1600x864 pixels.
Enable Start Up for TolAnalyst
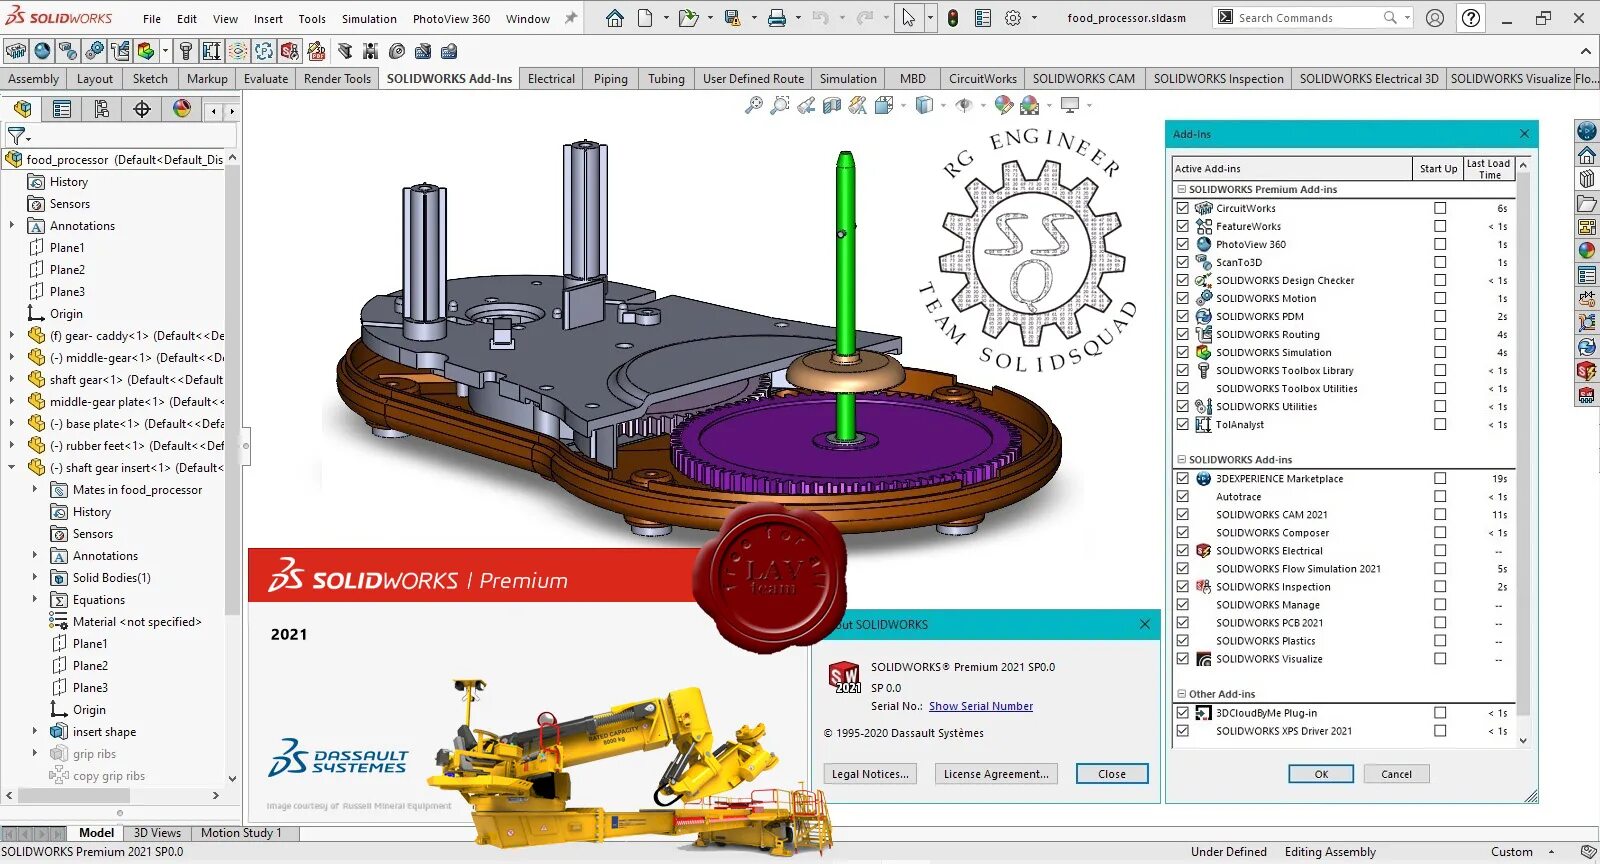click(x=1440, y=424)
